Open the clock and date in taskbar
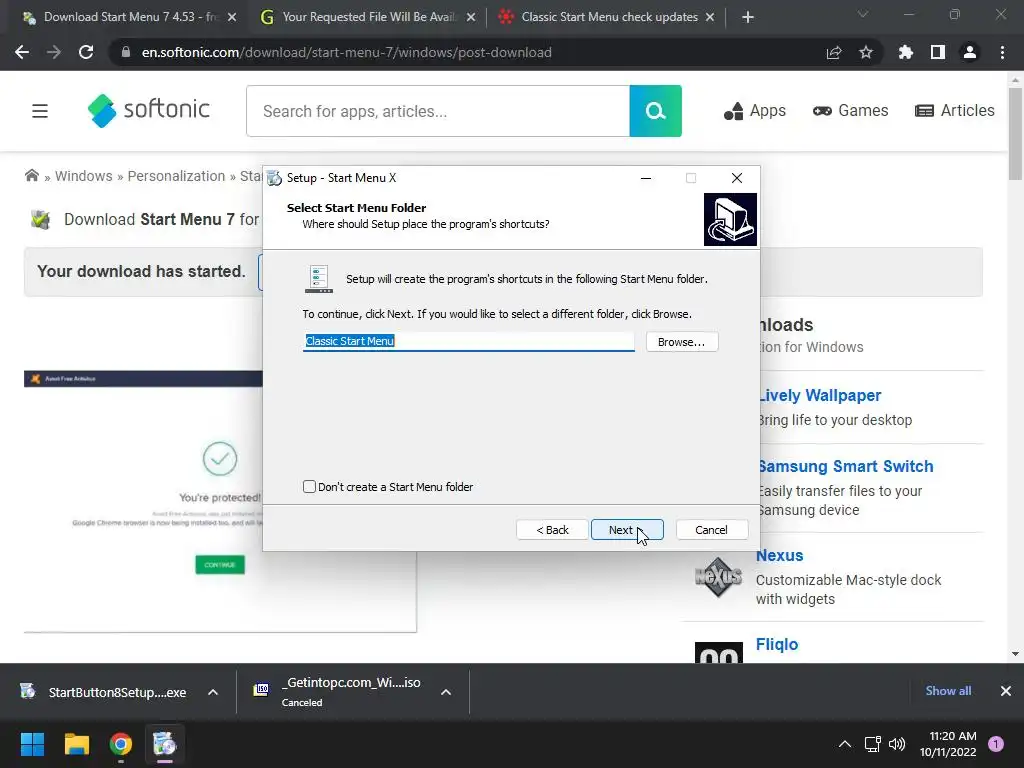This screenshot has width=1024, height=768. [948, 744]
